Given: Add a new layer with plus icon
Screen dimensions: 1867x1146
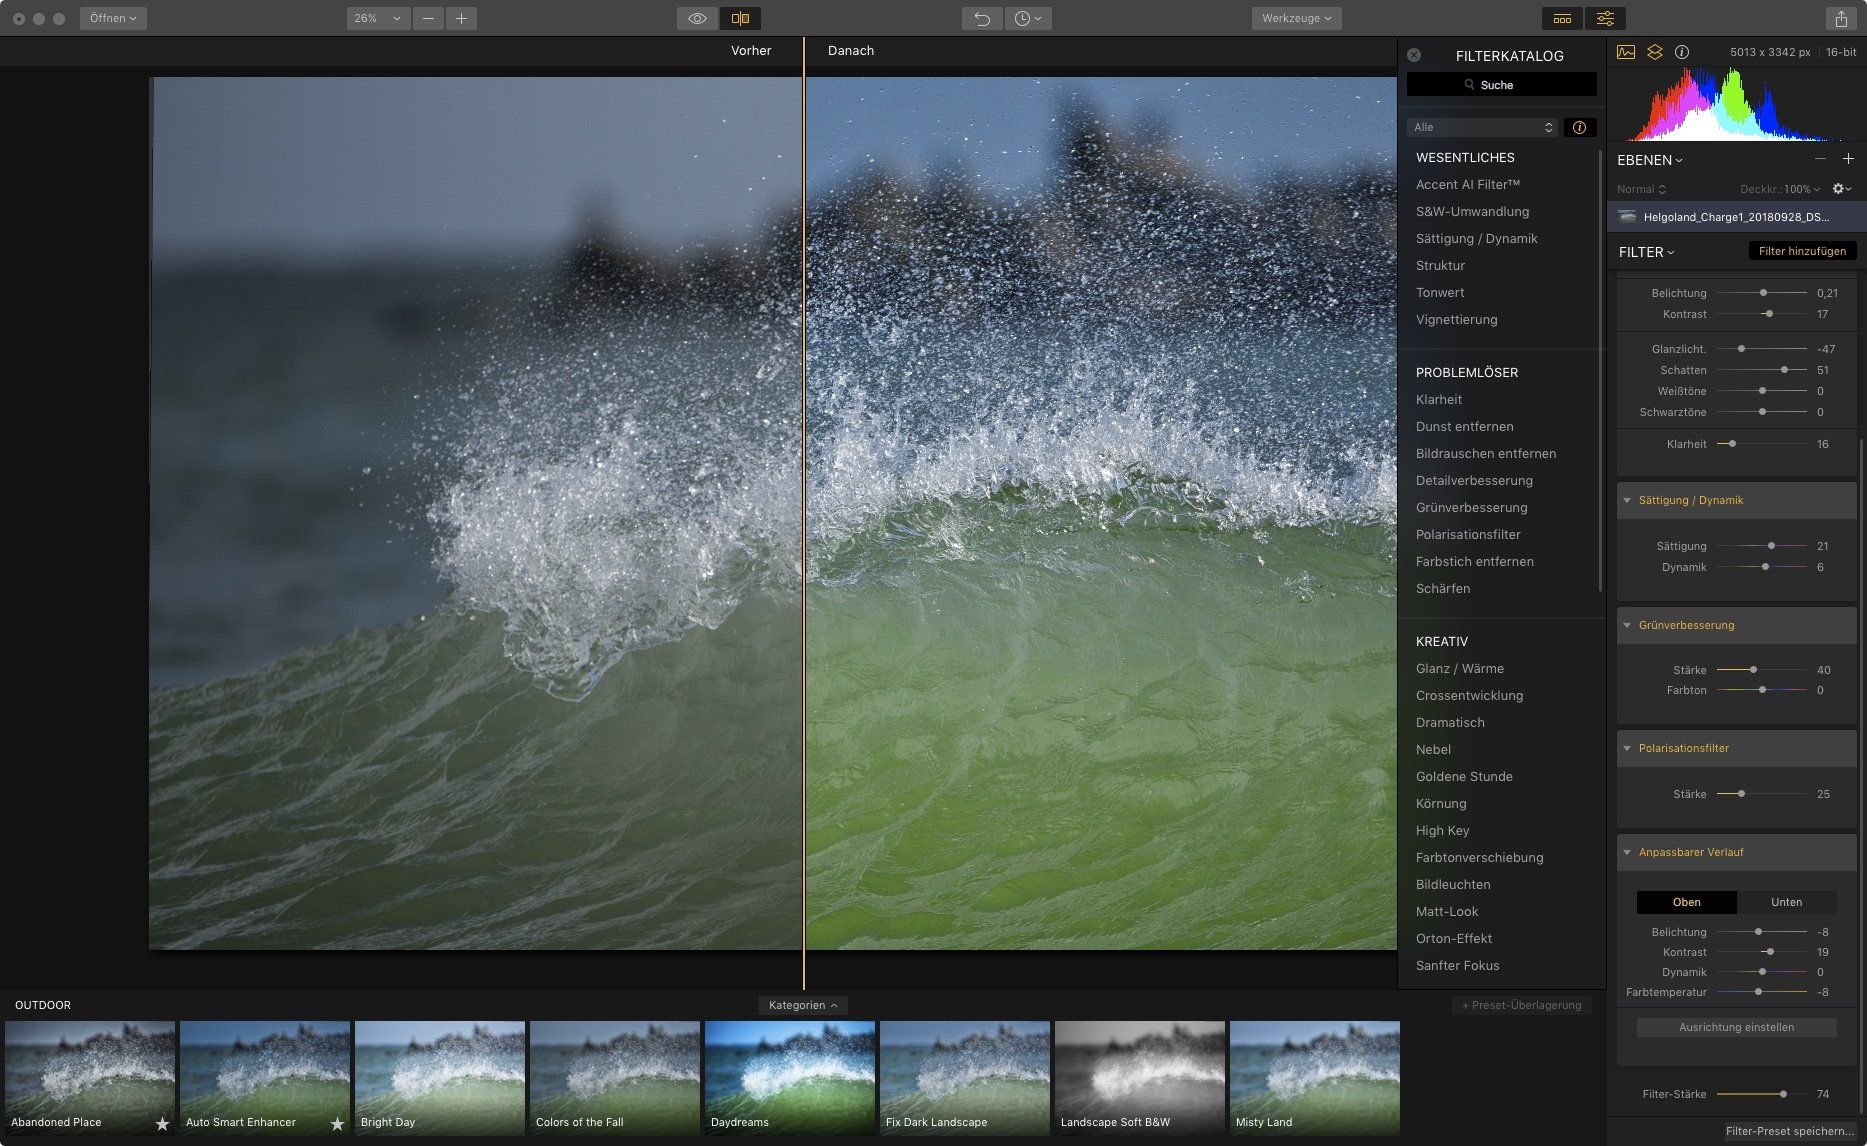Looking at the screenshot, I should pyautogui.click(x=1848, y=159).
